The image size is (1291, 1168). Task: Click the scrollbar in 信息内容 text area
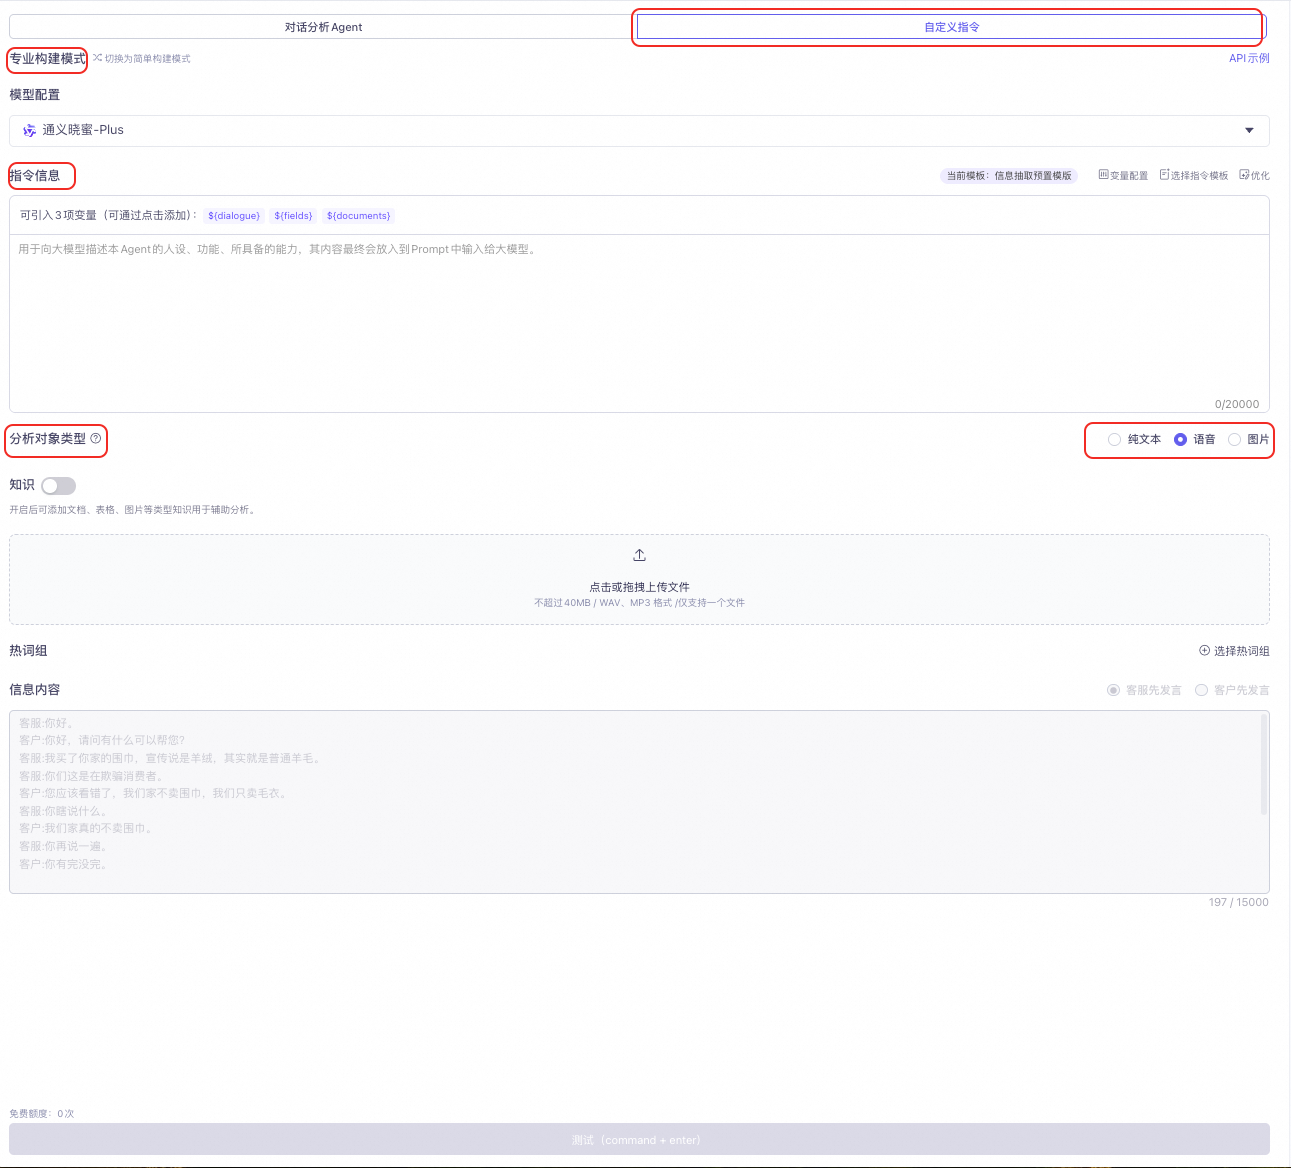coord(1264,764)
